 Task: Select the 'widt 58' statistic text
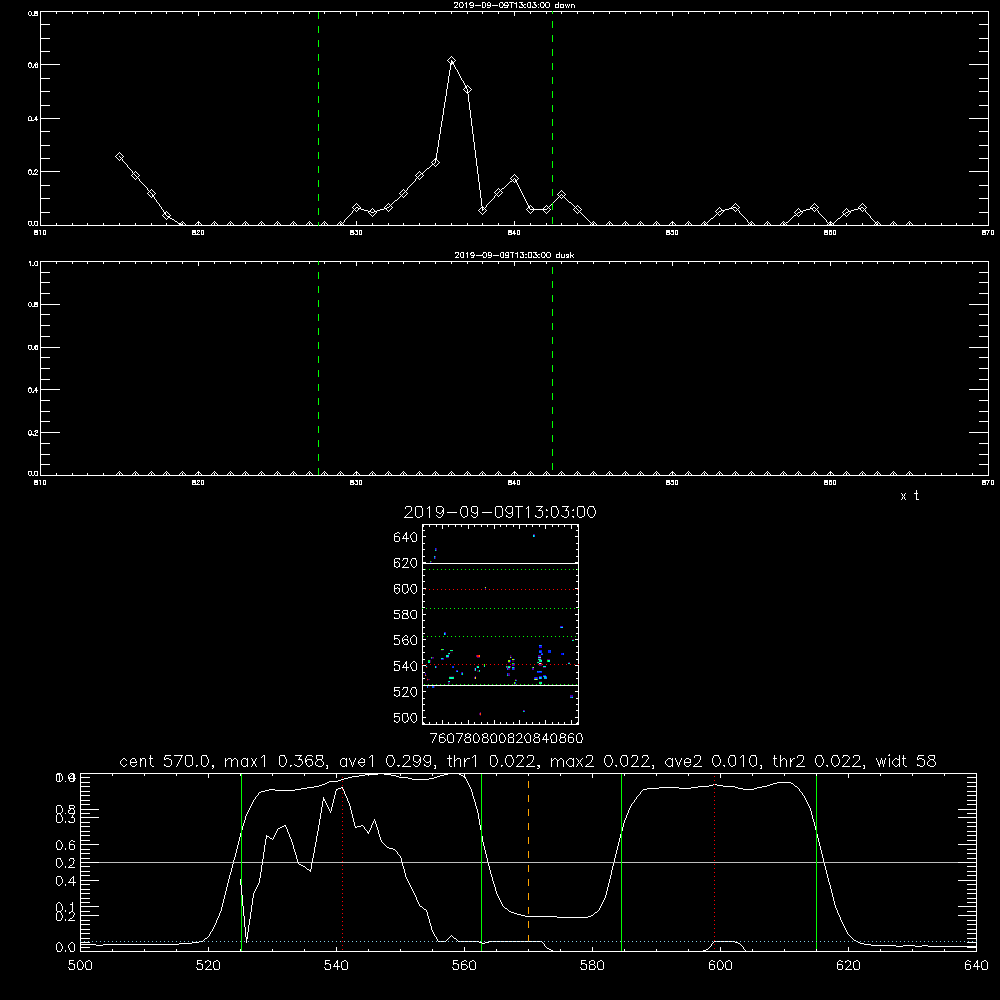point(906,761)
